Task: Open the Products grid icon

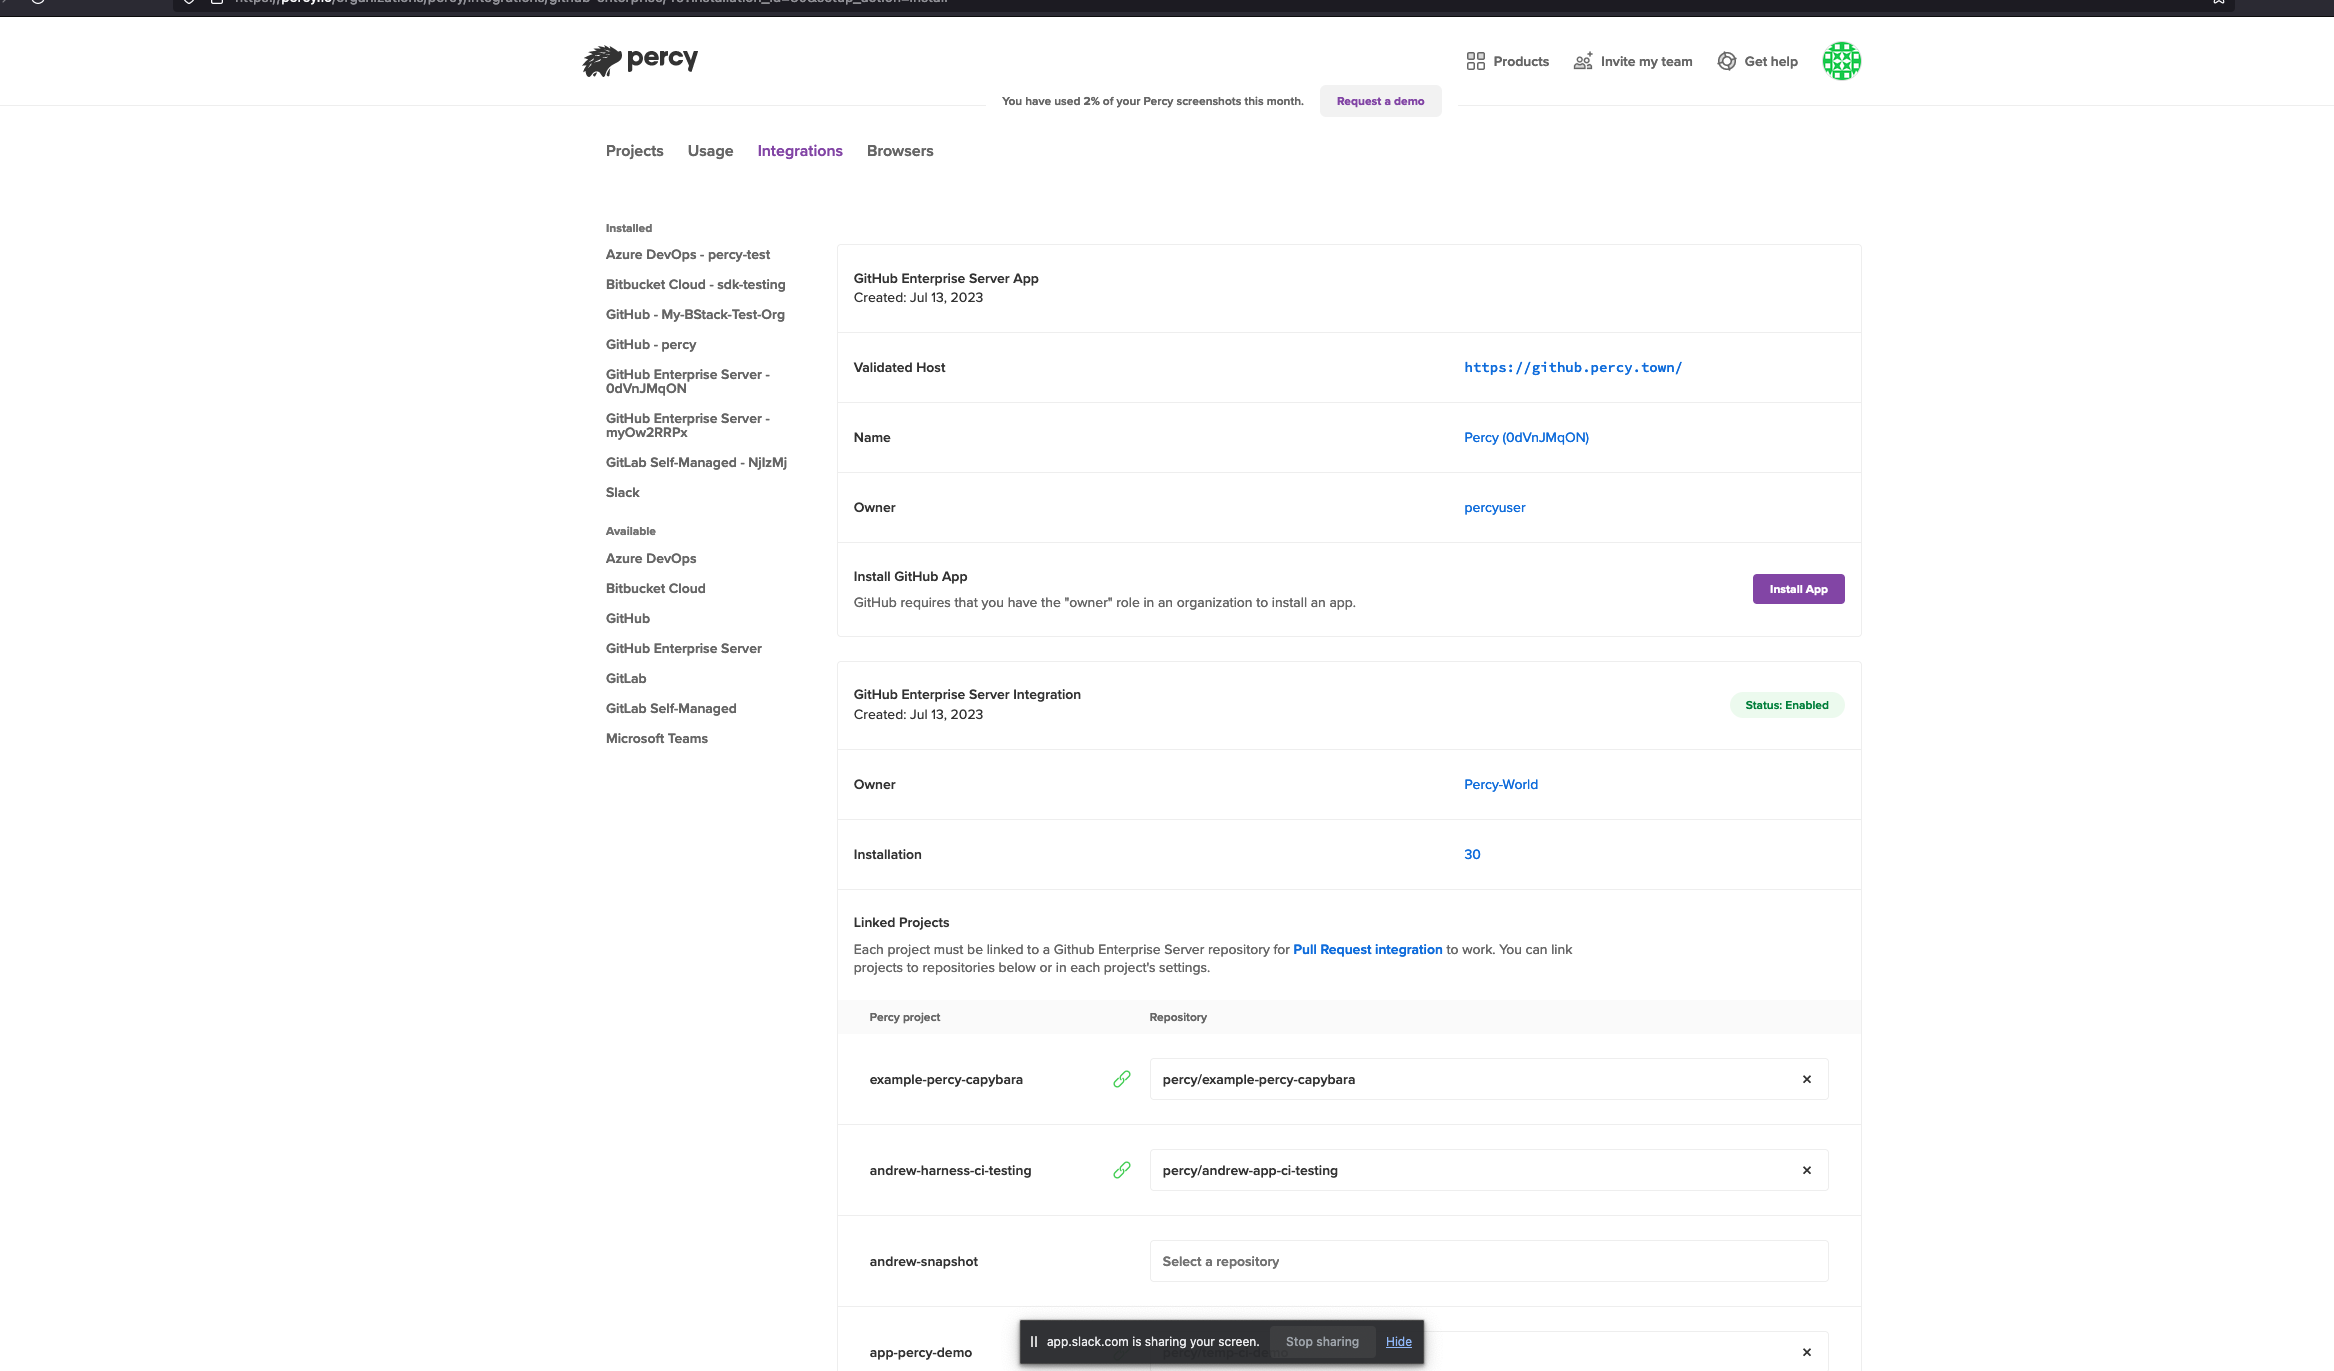Action: click(1475, 61)
